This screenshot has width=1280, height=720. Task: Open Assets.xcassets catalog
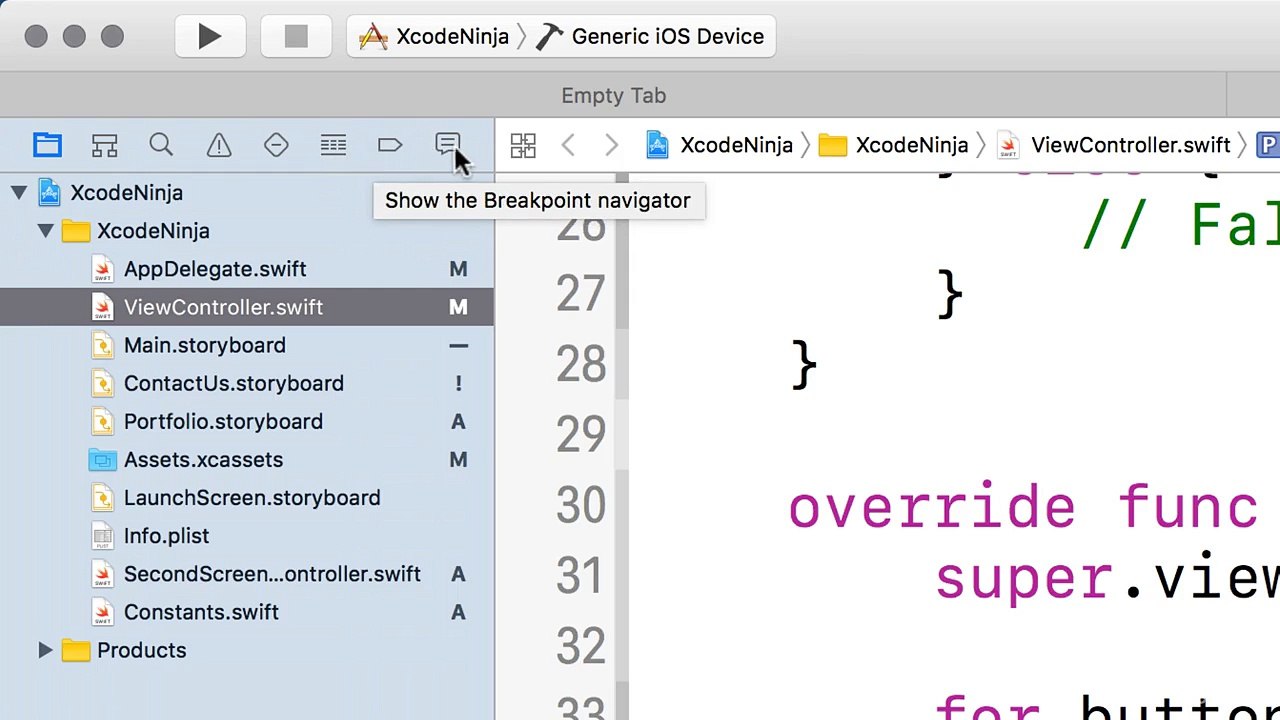point(203,460)
